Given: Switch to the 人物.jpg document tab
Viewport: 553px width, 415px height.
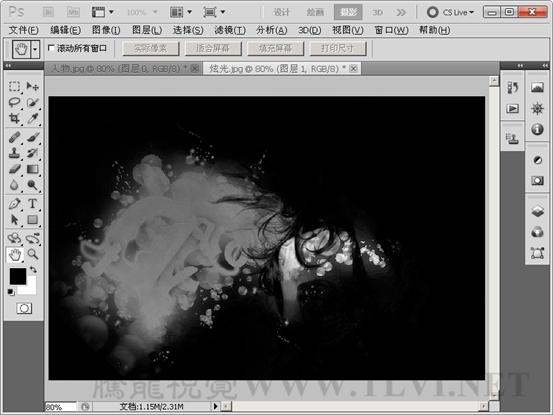Looking at the screenshot, I should (x=123, y=68).
